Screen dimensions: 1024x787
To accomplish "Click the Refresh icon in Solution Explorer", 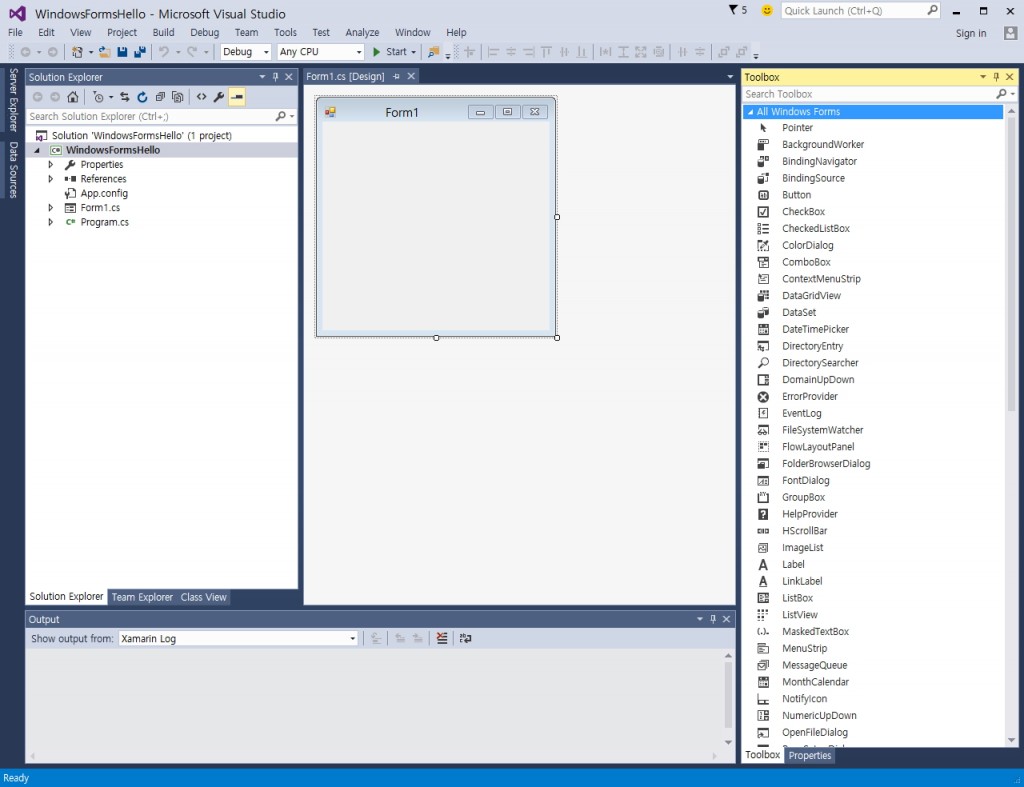I will click(x=142, y=97).
